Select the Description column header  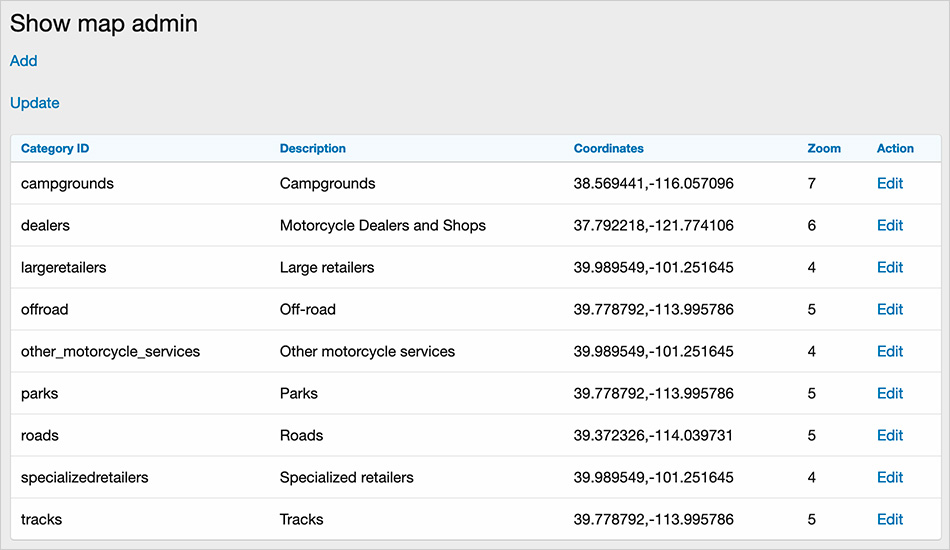[x=312, y=149]
